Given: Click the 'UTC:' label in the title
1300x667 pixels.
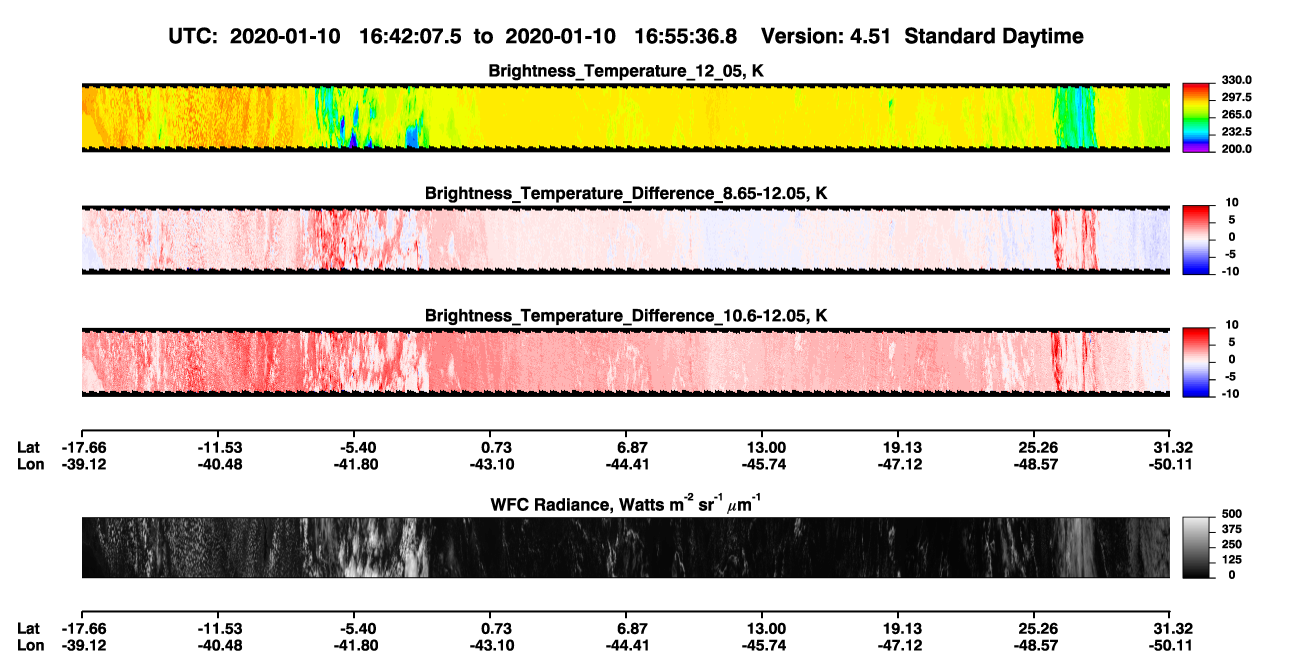Looking at the screenshot, I should click(191, 37).
